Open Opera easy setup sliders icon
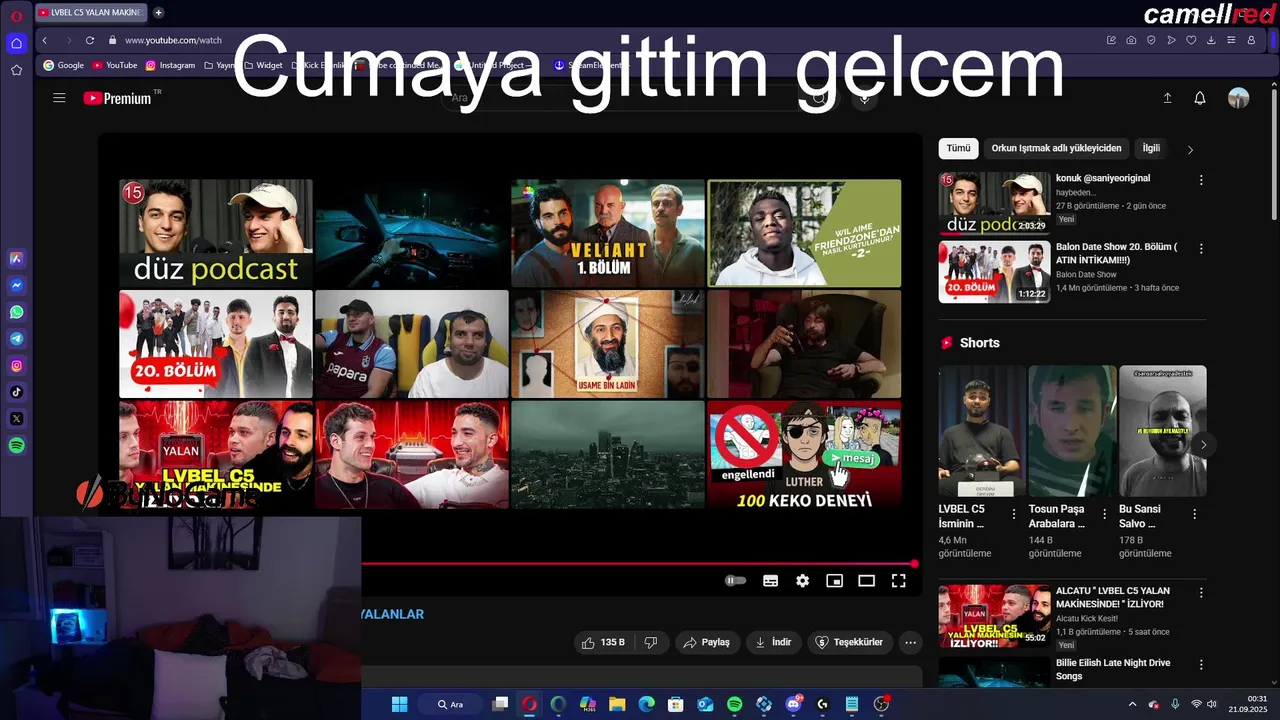1280x720 pixels. coord(1231,40)
